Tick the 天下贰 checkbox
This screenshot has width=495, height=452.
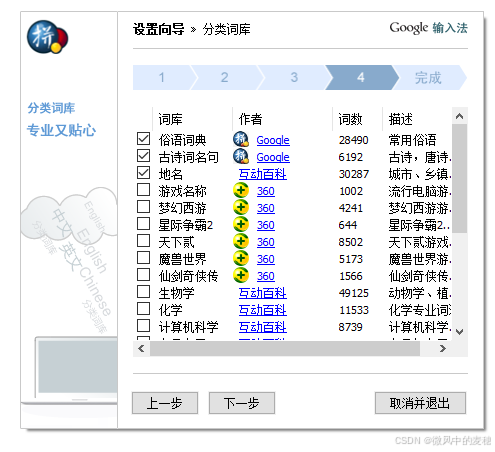[143, 241]
